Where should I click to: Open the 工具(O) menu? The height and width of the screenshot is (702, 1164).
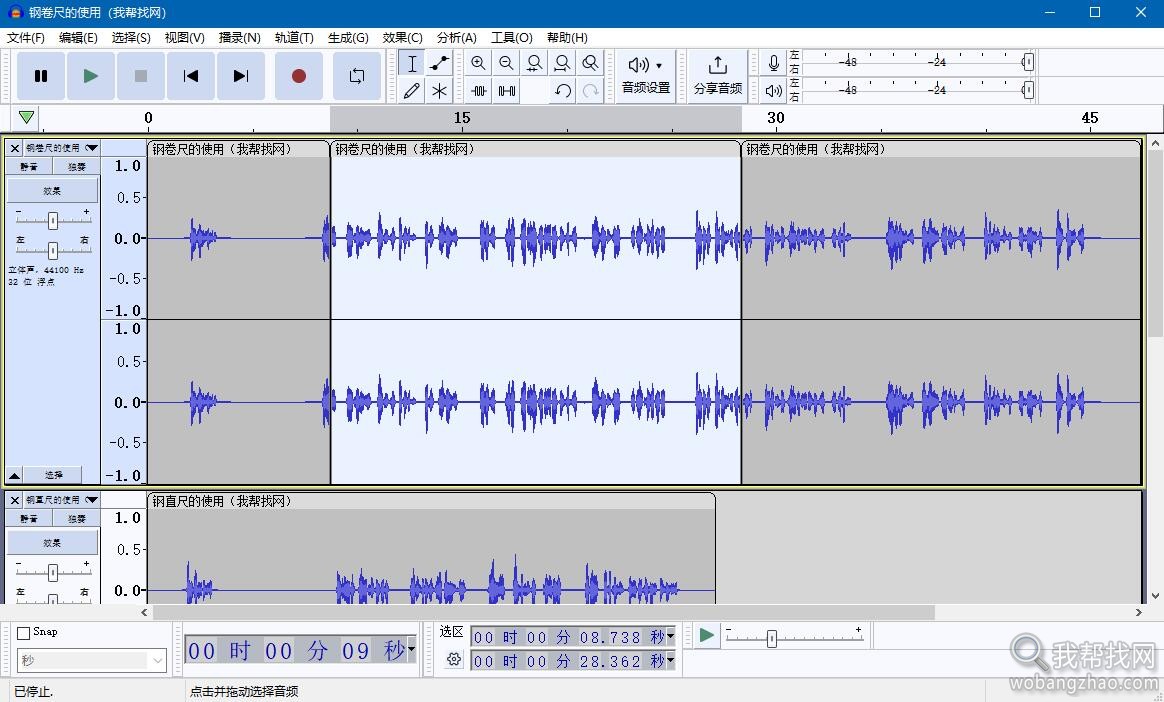[511, 37]
